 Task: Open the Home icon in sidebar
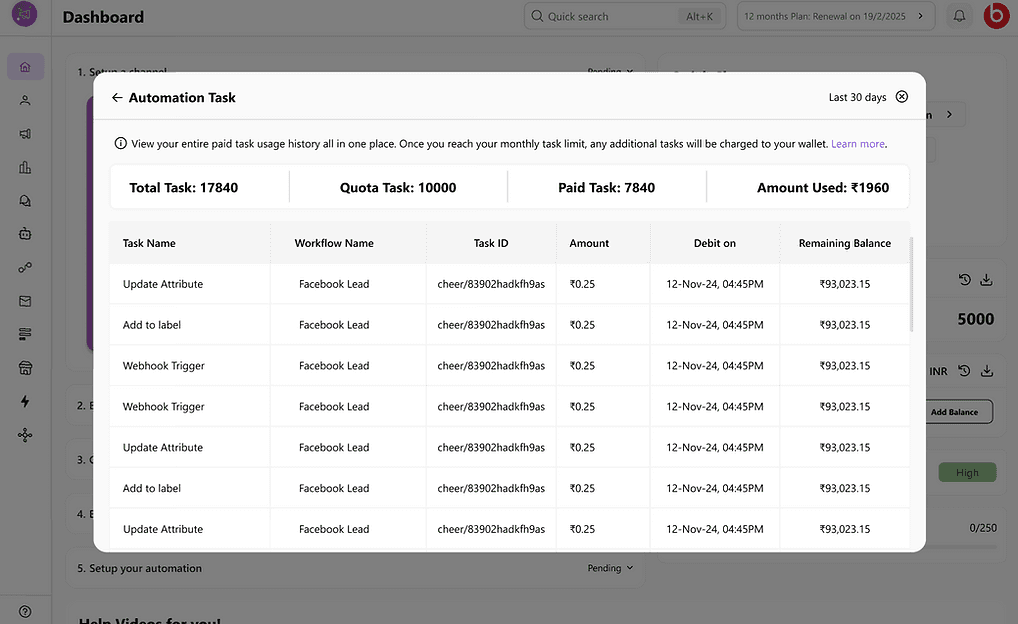[25, 67]
